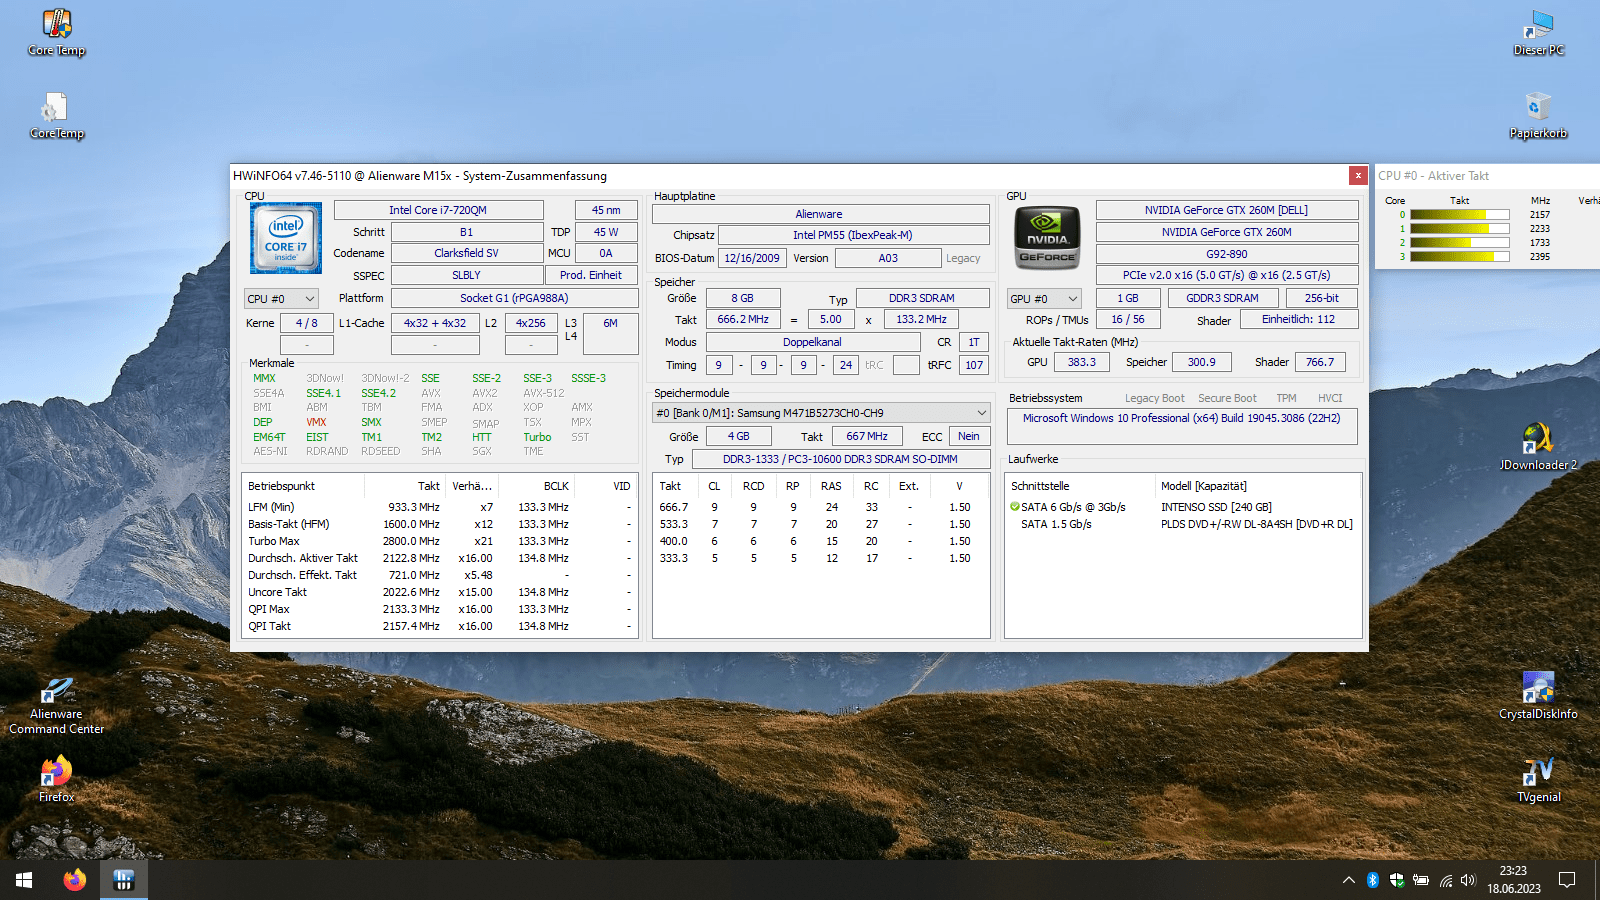Click the BIOS date 12/16/2009 field
The height and width of the screenshot is (900, 1600).
coord(752,258)
